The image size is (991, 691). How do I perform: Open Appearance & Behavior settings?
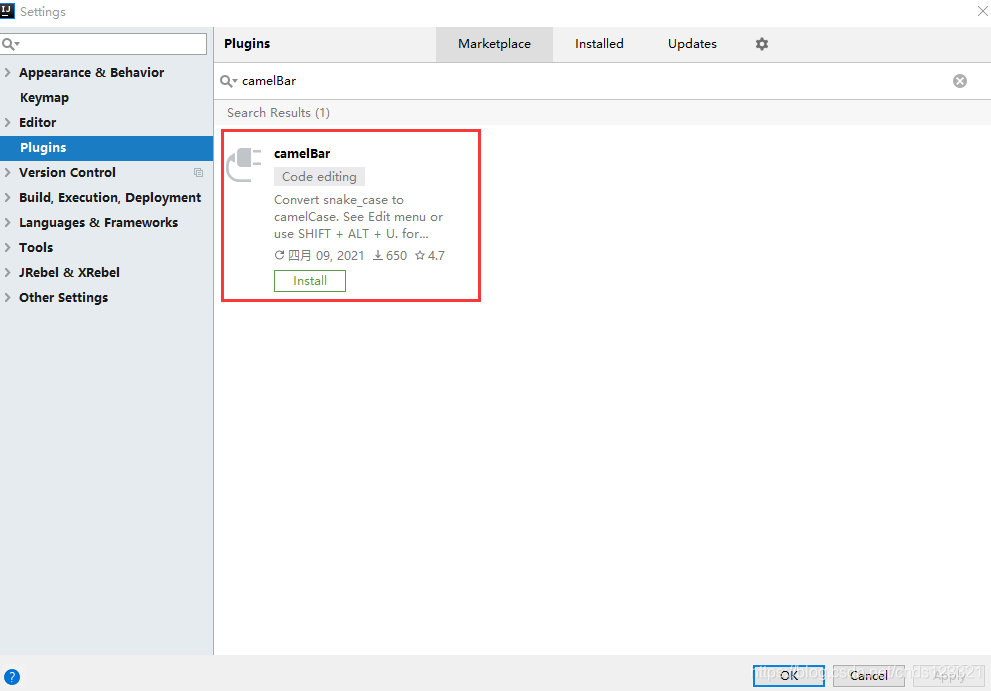tap(92, 73)
